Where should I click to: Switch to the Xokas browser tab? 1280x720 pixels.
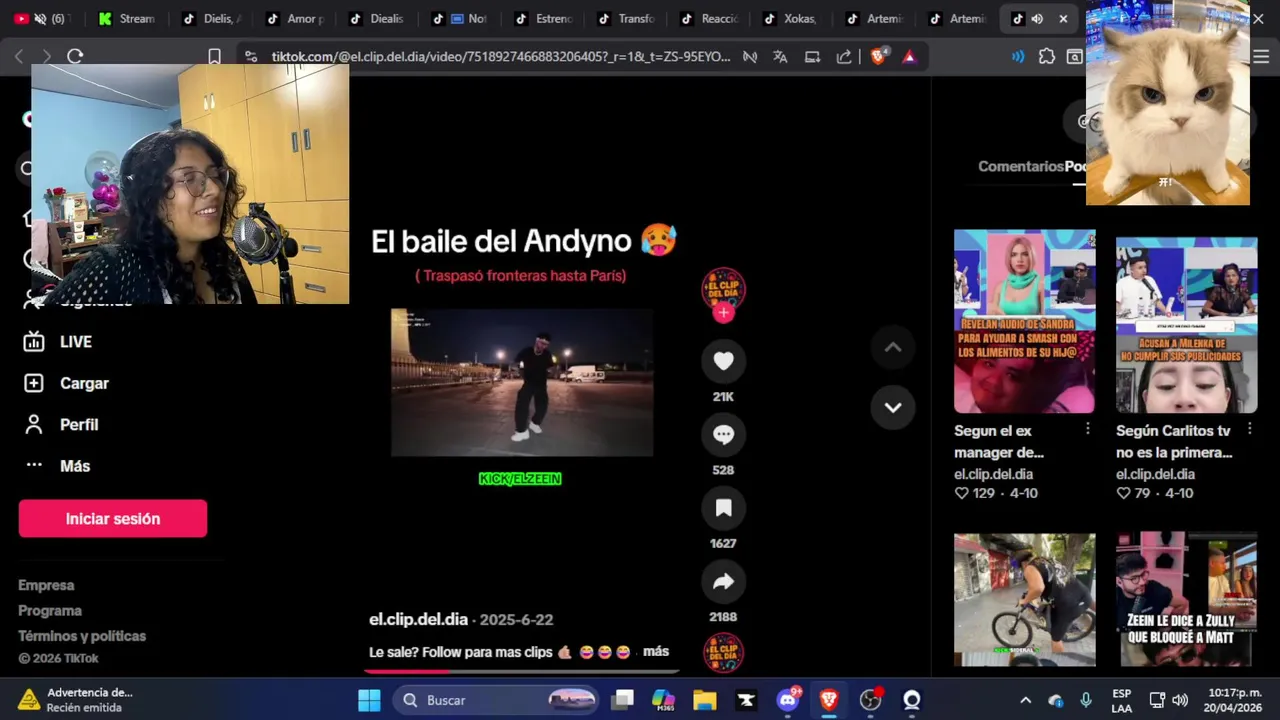pyautogui.click(x=792, y=19)
